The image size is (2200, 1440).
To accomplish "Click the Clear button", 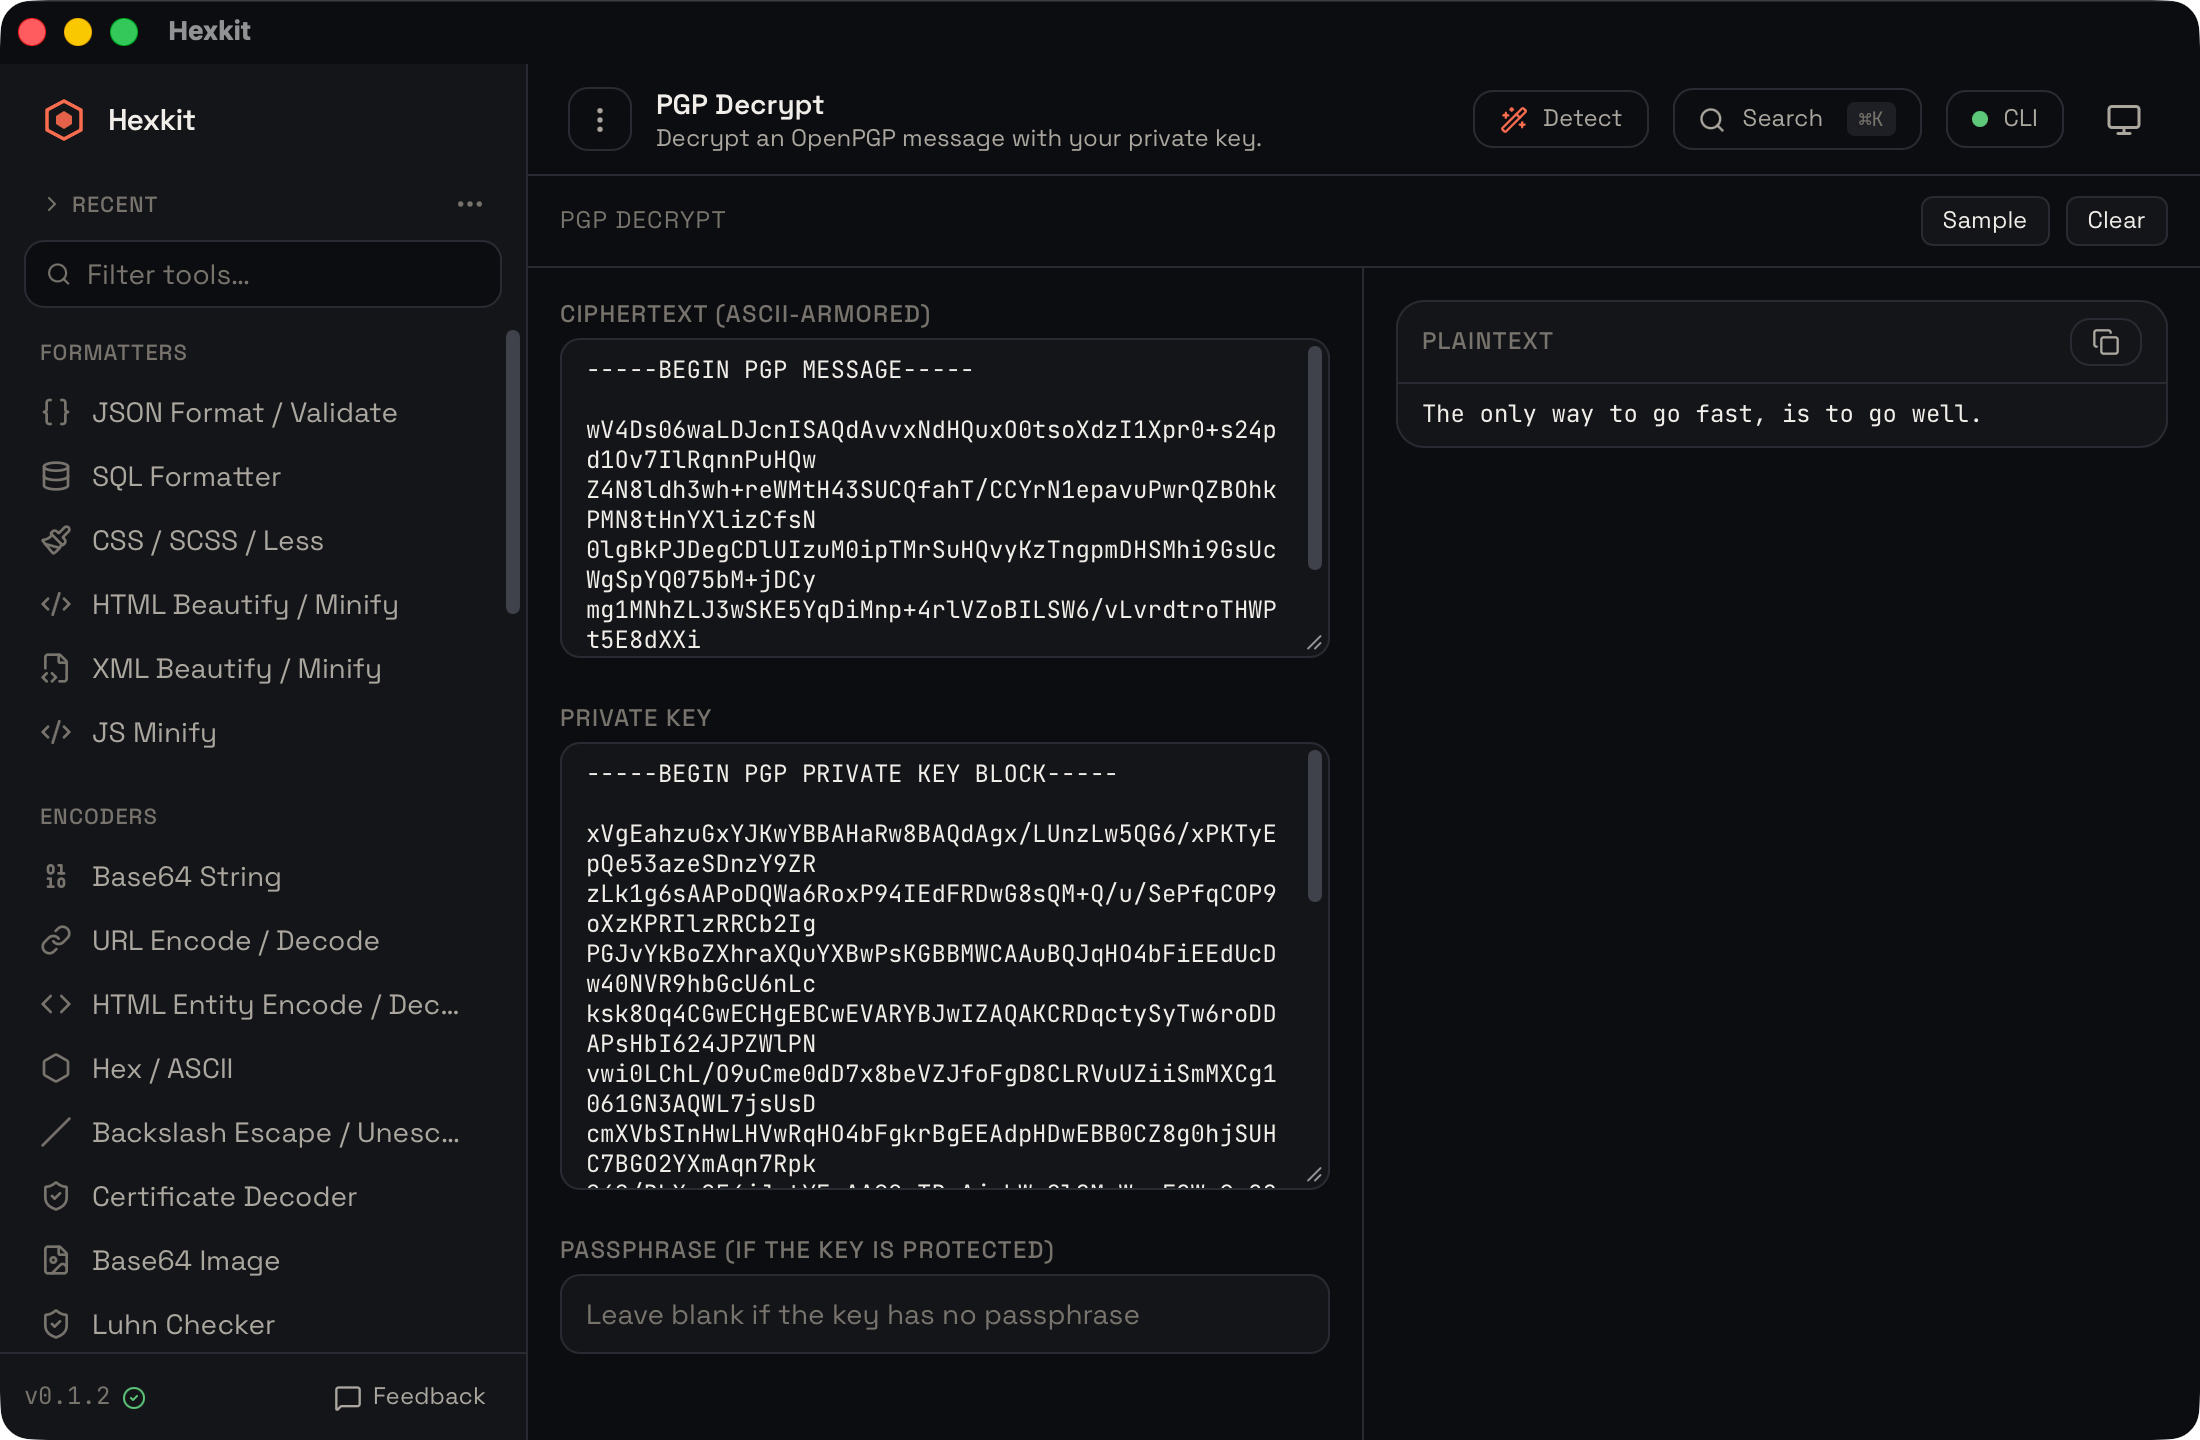I will tap(2116, 220).
